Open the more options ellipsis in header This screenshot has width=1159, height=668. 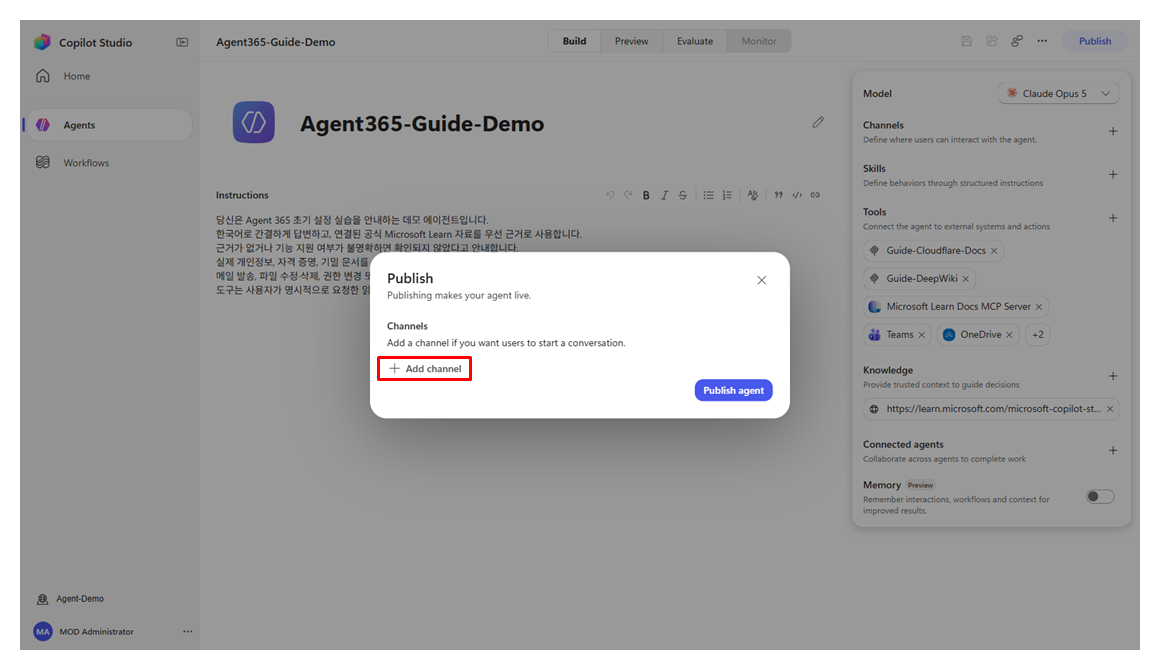tap(1042, 41)
